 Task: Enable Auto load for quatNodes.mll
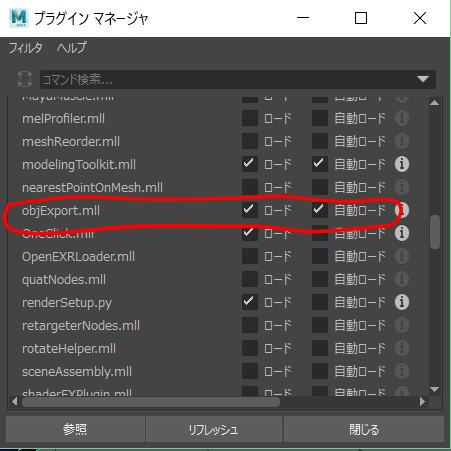[x=320, y=279]
